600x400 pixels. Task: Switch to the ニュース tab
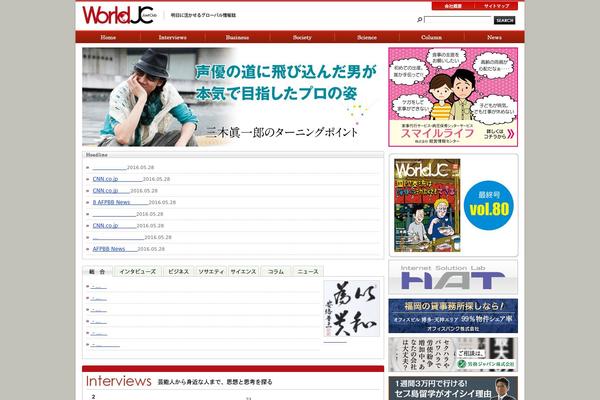308,271
